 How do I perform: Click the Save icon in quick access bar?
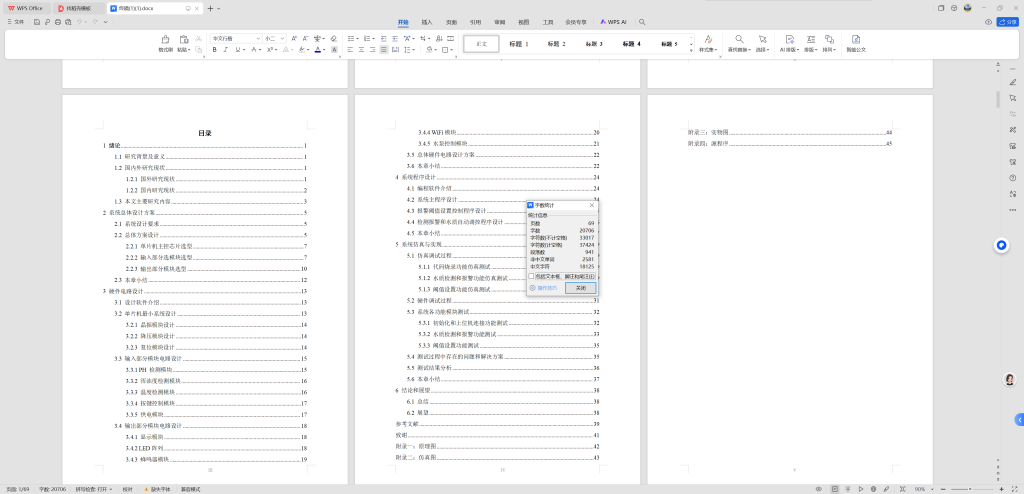tap(35, 21)
